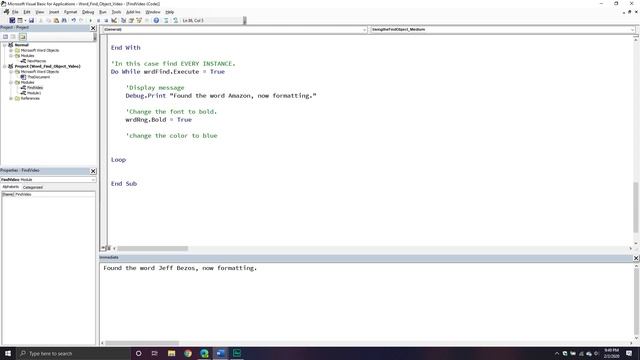
Task: Click the Paste icon in the toolbar
Action: tap(56, 20)
